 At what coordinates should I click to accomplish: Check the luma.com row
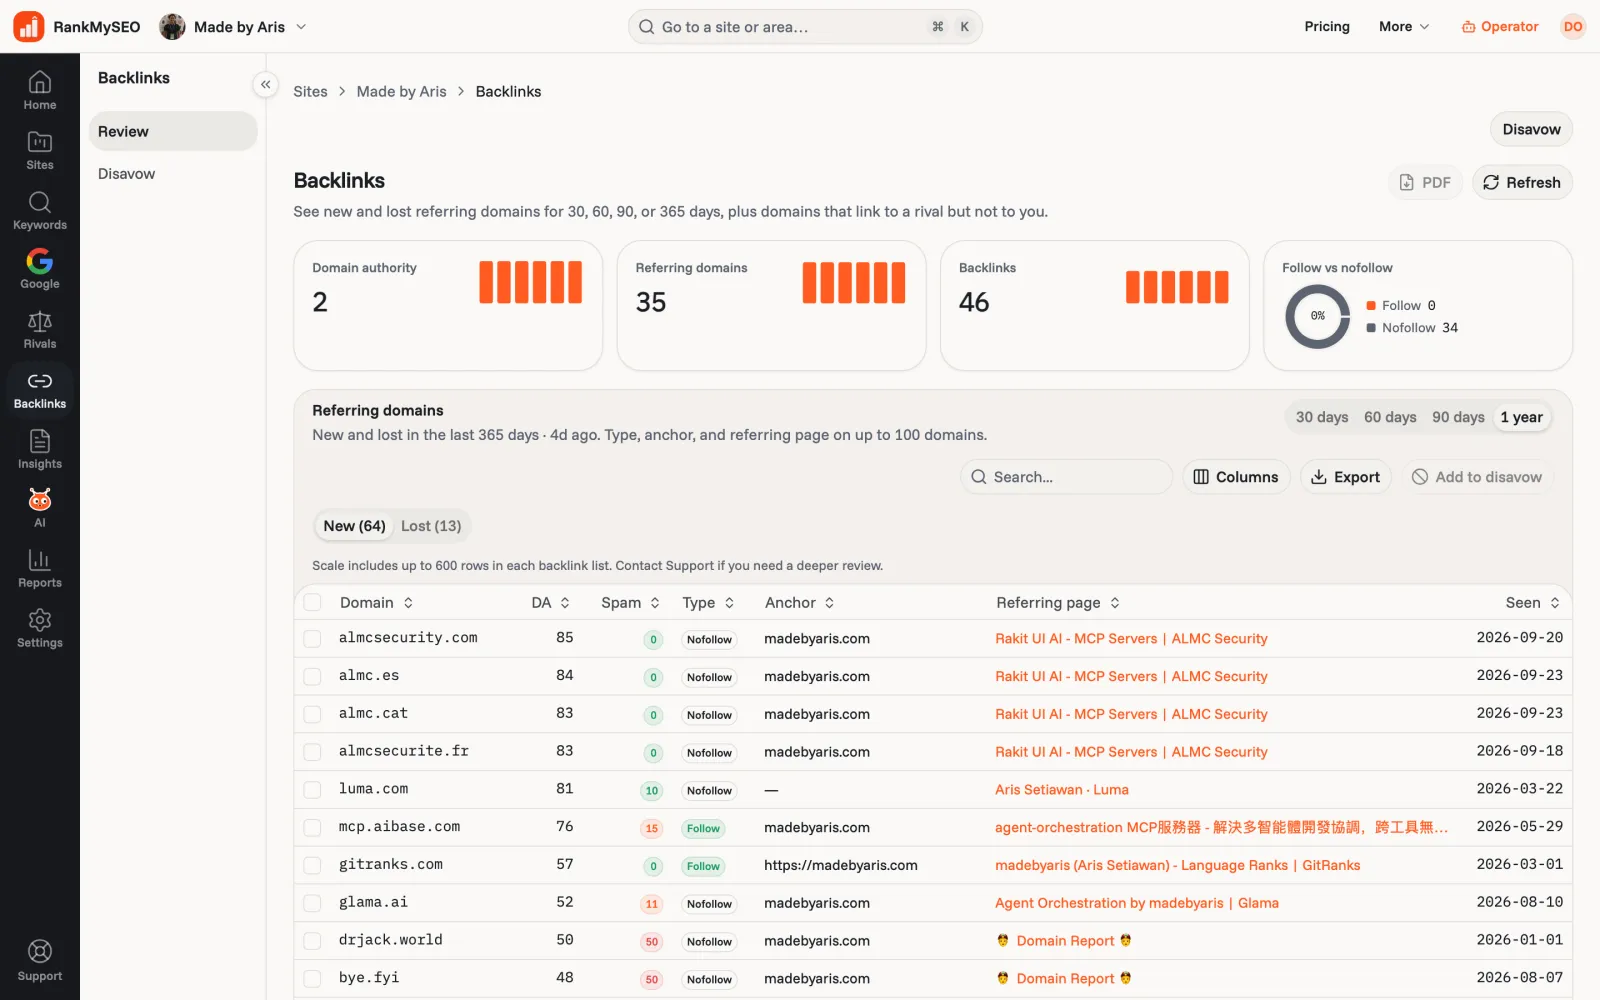pyautogui.click(x=313, y=790)
